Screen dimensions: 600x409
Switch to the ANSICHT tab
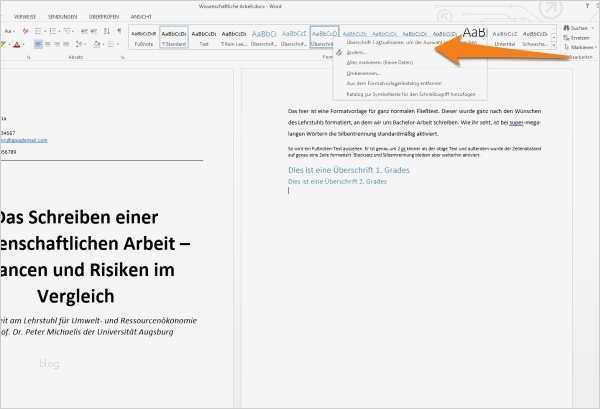[x=141, y=17]
